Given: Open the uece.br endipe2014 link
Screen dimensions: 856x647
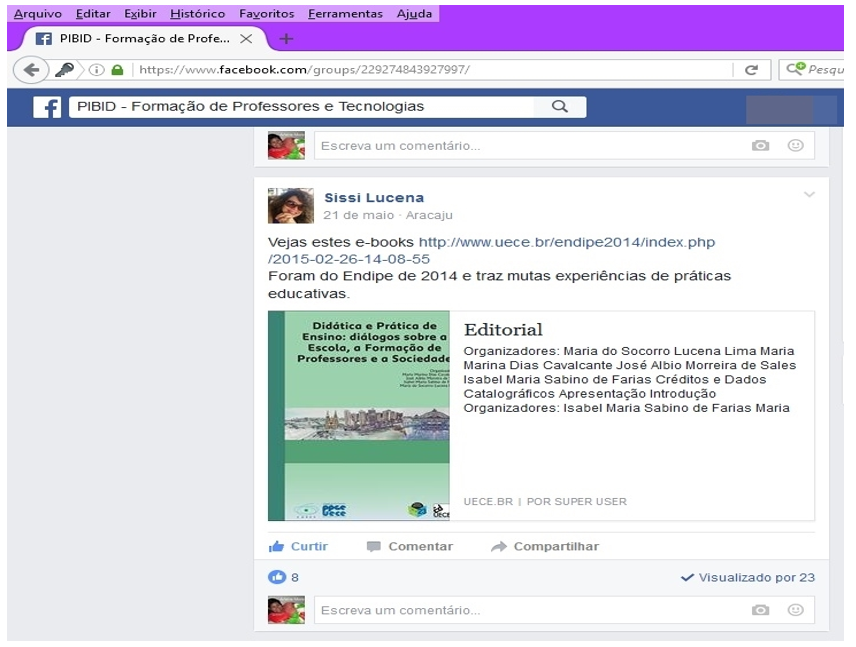Looking at the screenshot, I should 566,243.
